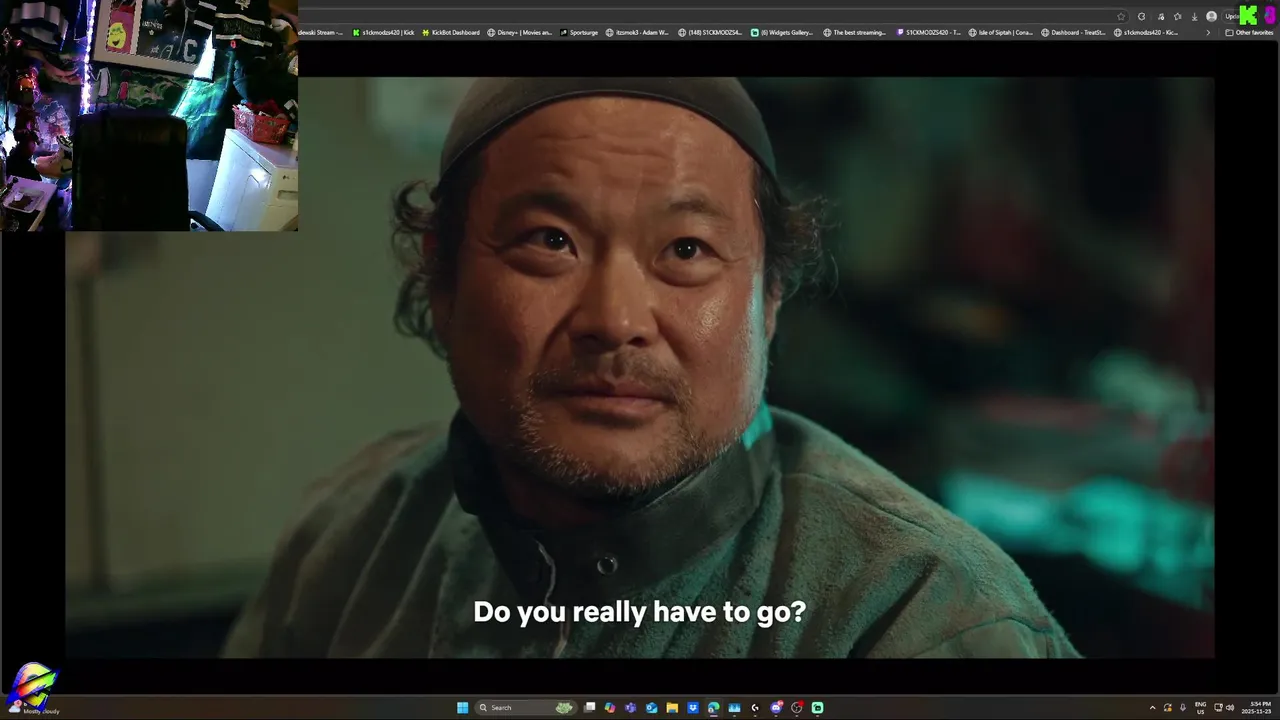Open Outlook from the taskbar

(652, 708)
